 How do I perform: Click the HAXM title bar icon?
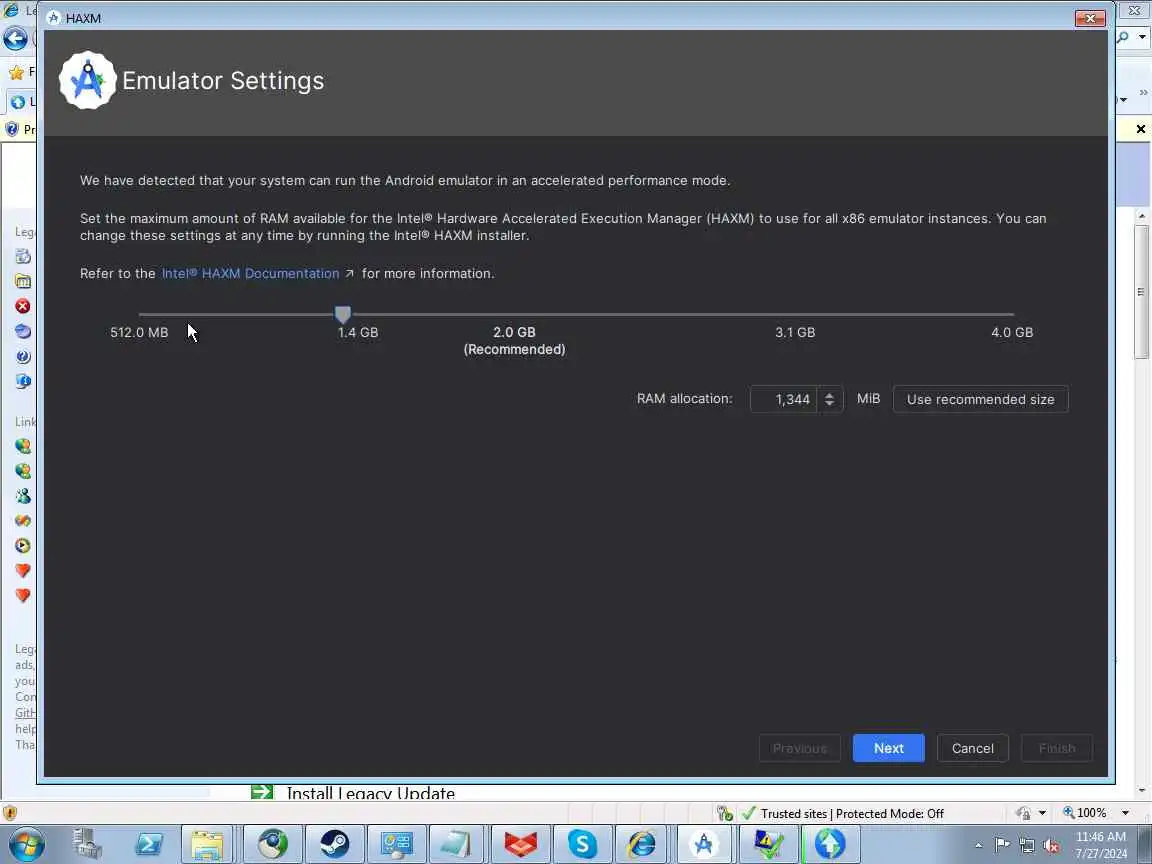coord(53,18)
